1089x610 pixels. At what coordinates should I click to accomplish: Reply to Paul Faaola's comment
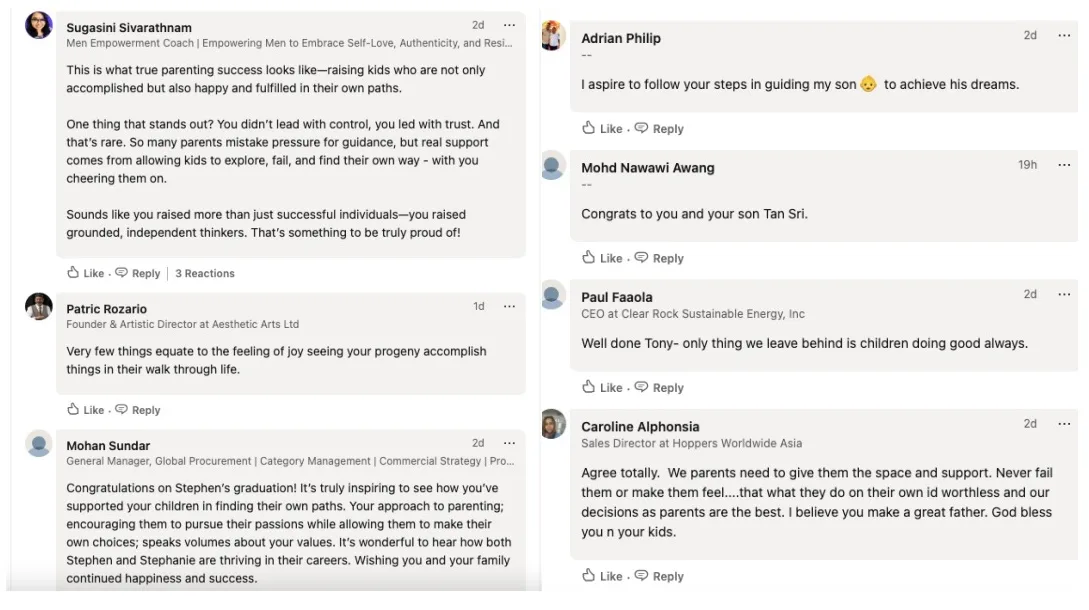point(659,388)
